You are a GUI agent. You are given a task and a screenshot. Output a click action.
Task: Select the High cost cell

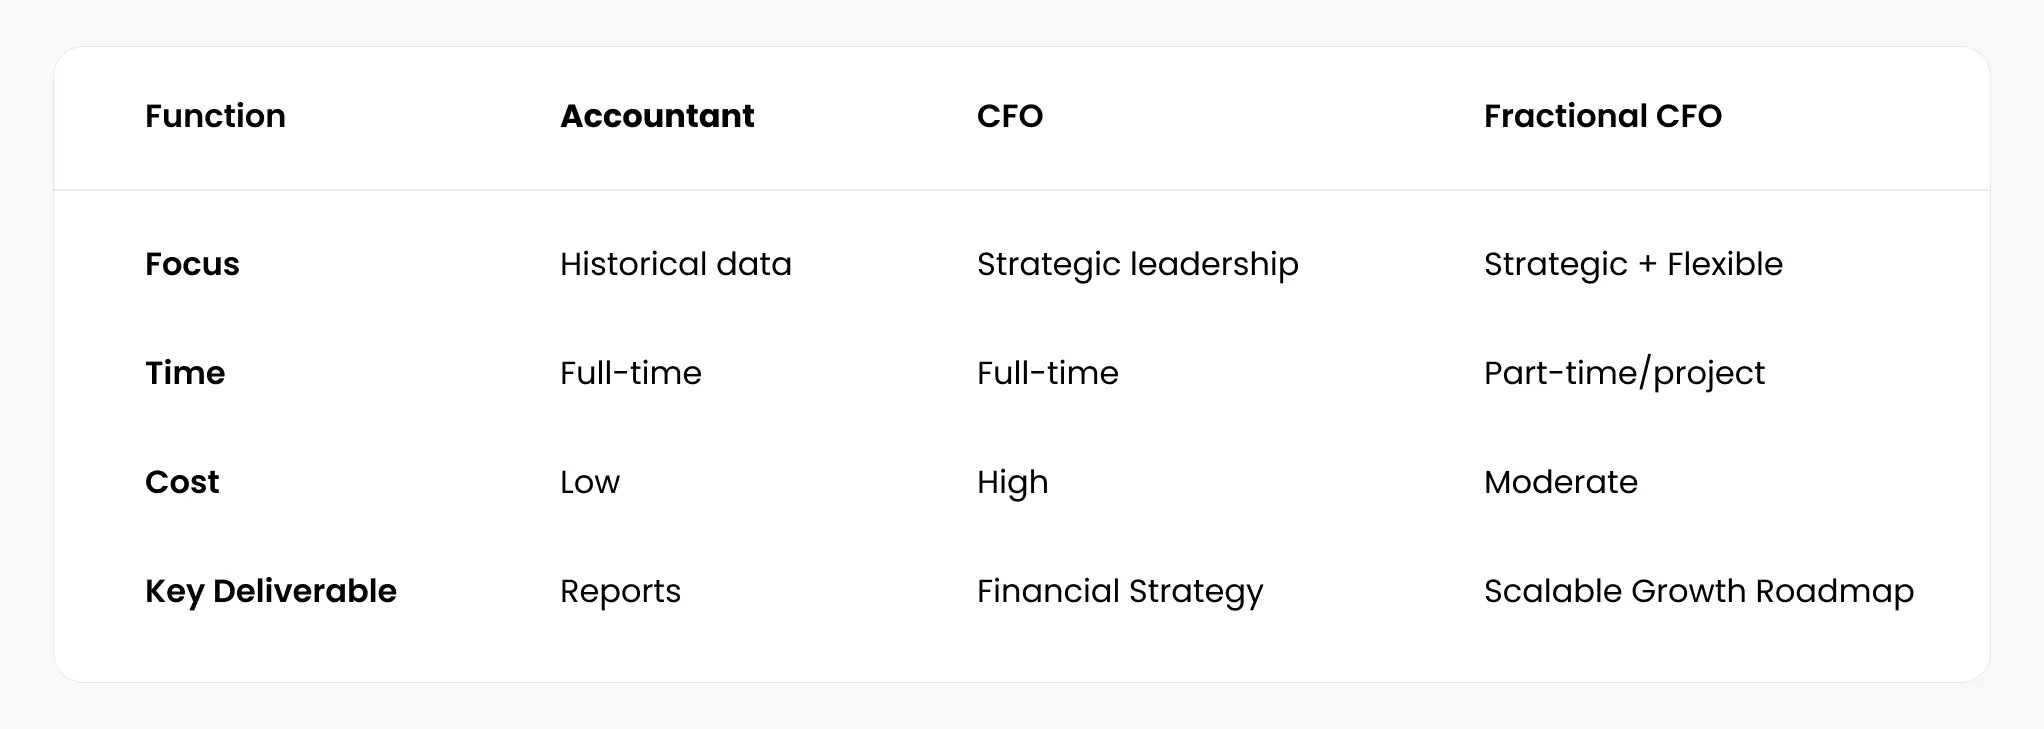tap(1013, 483)
